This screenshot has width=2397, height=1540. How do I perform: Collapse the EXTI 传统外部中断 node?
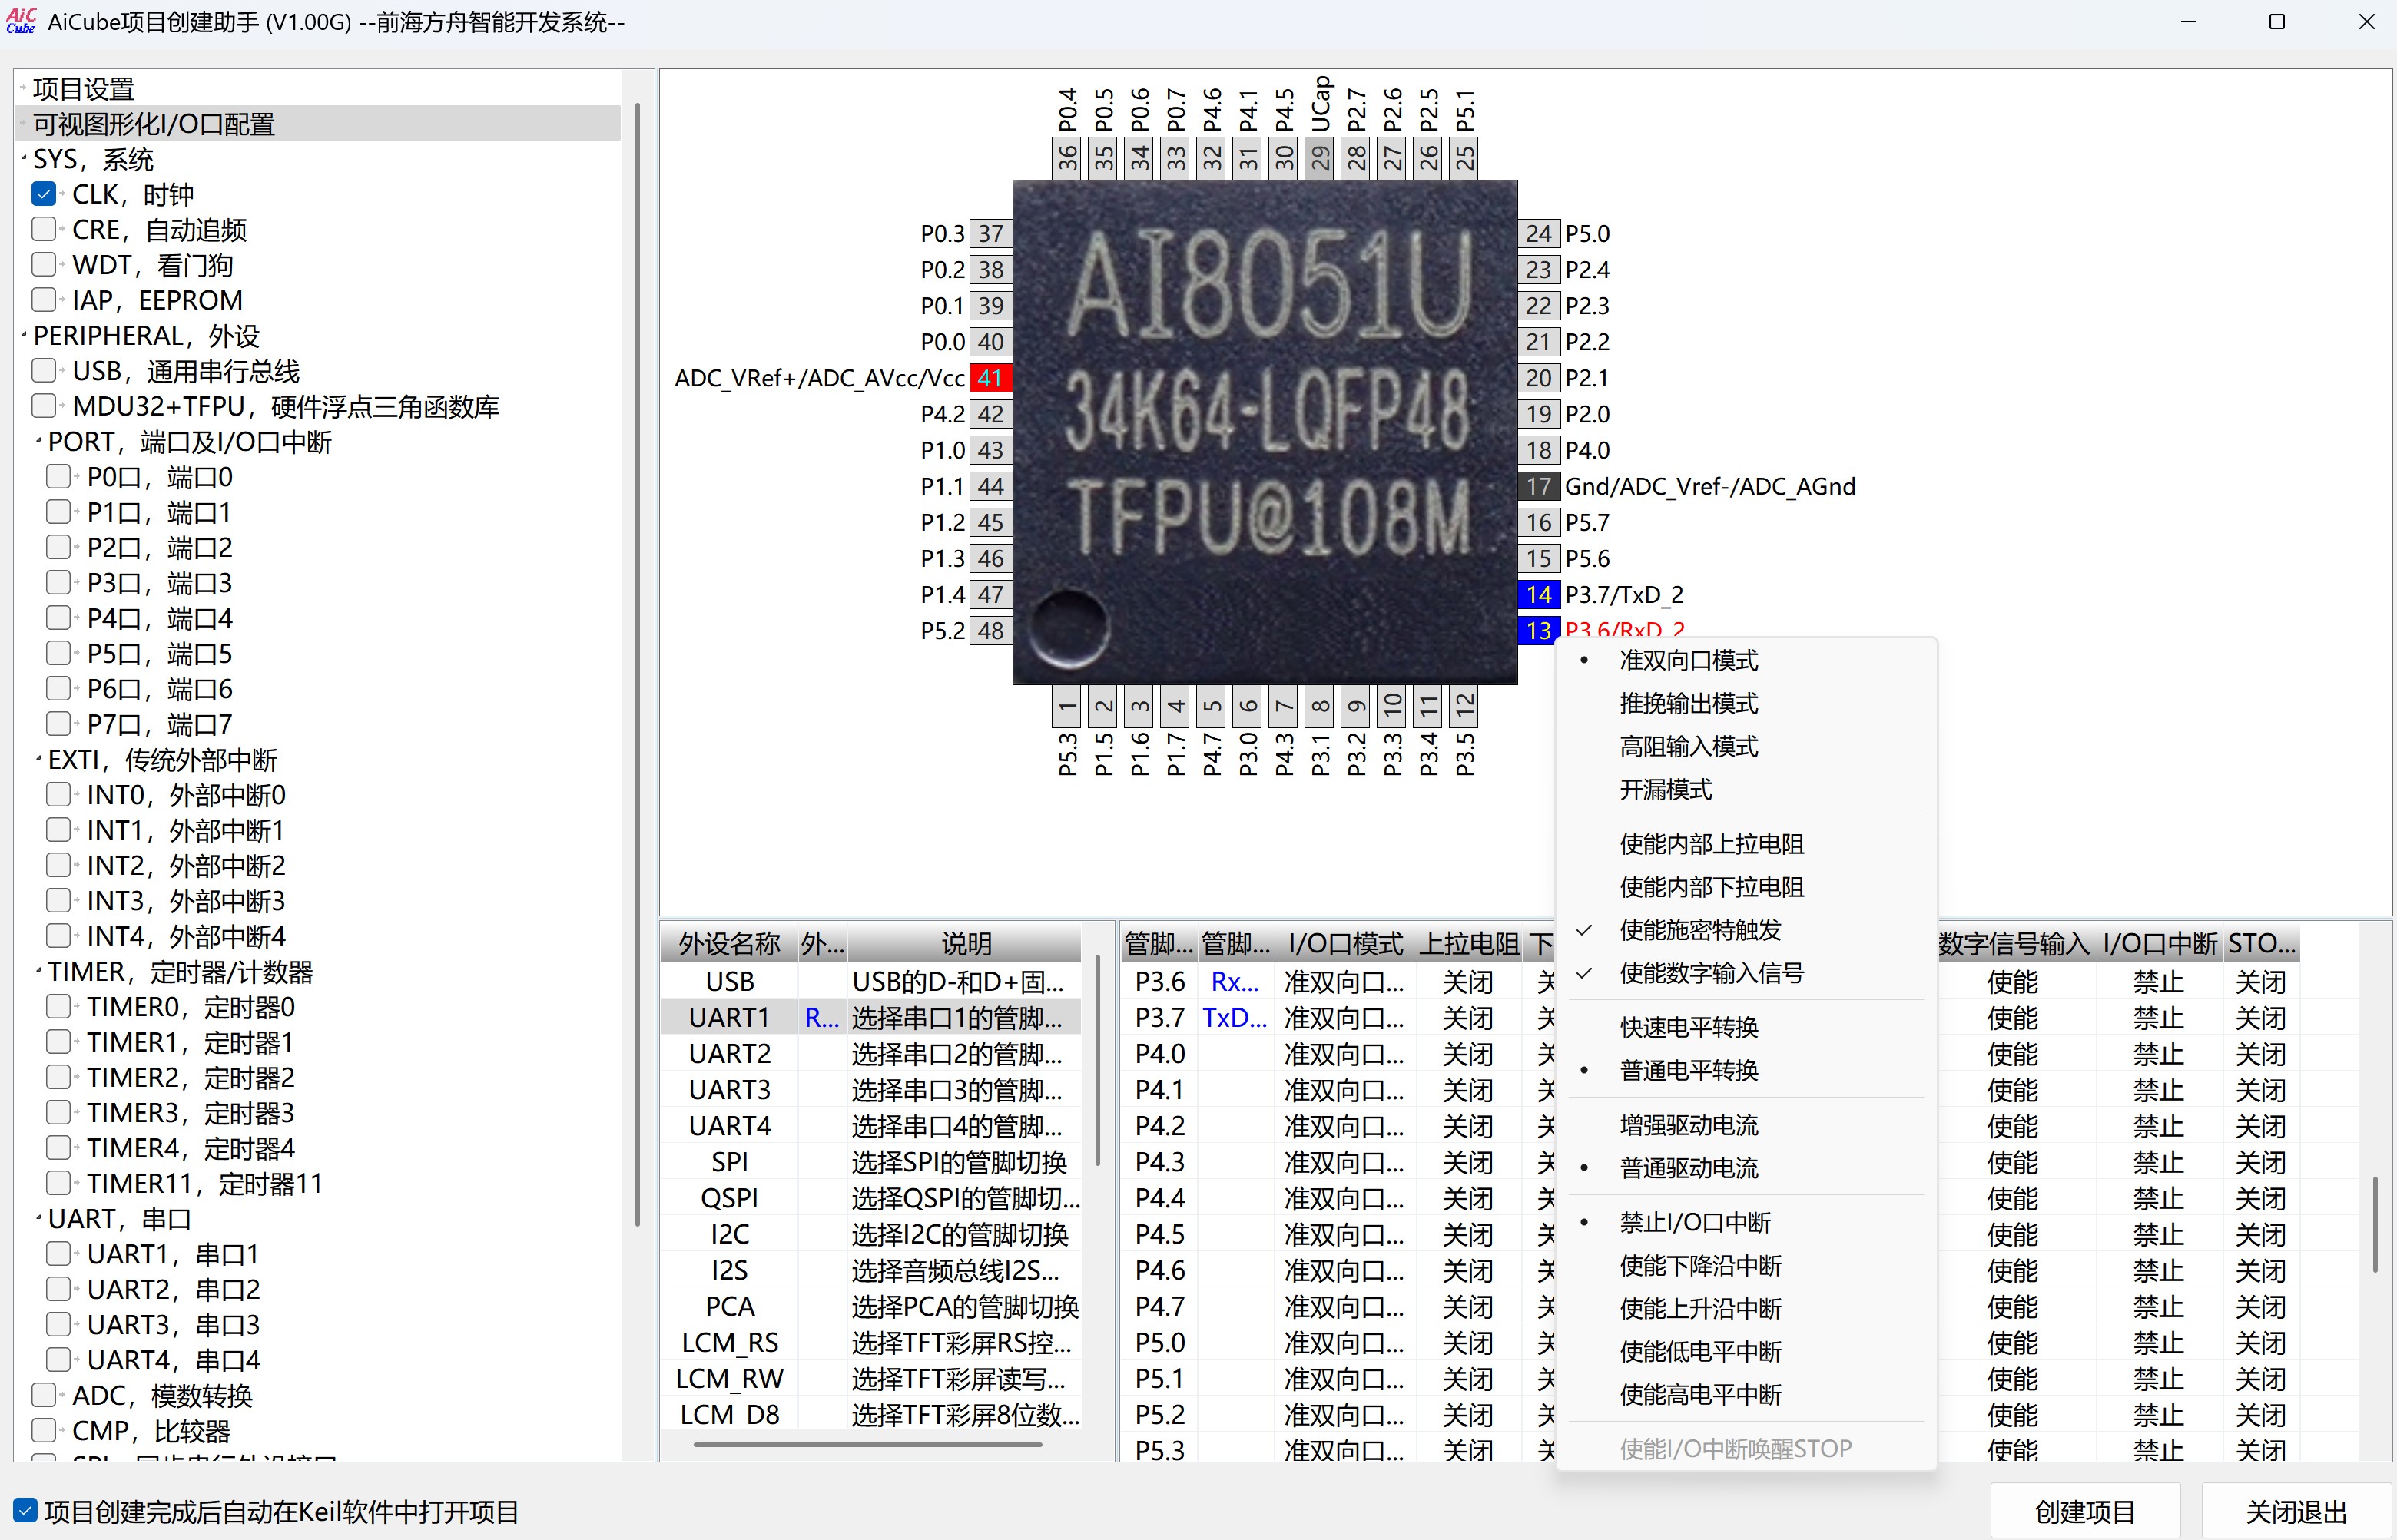click(39, 758)
